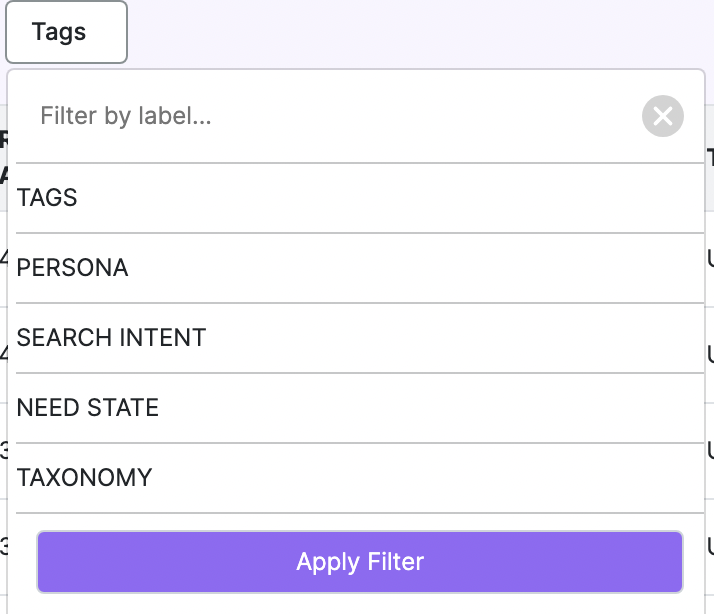Screen dimensions: 714x614
Task: Expand the TAXONOMY category
Action: (360, 478)
